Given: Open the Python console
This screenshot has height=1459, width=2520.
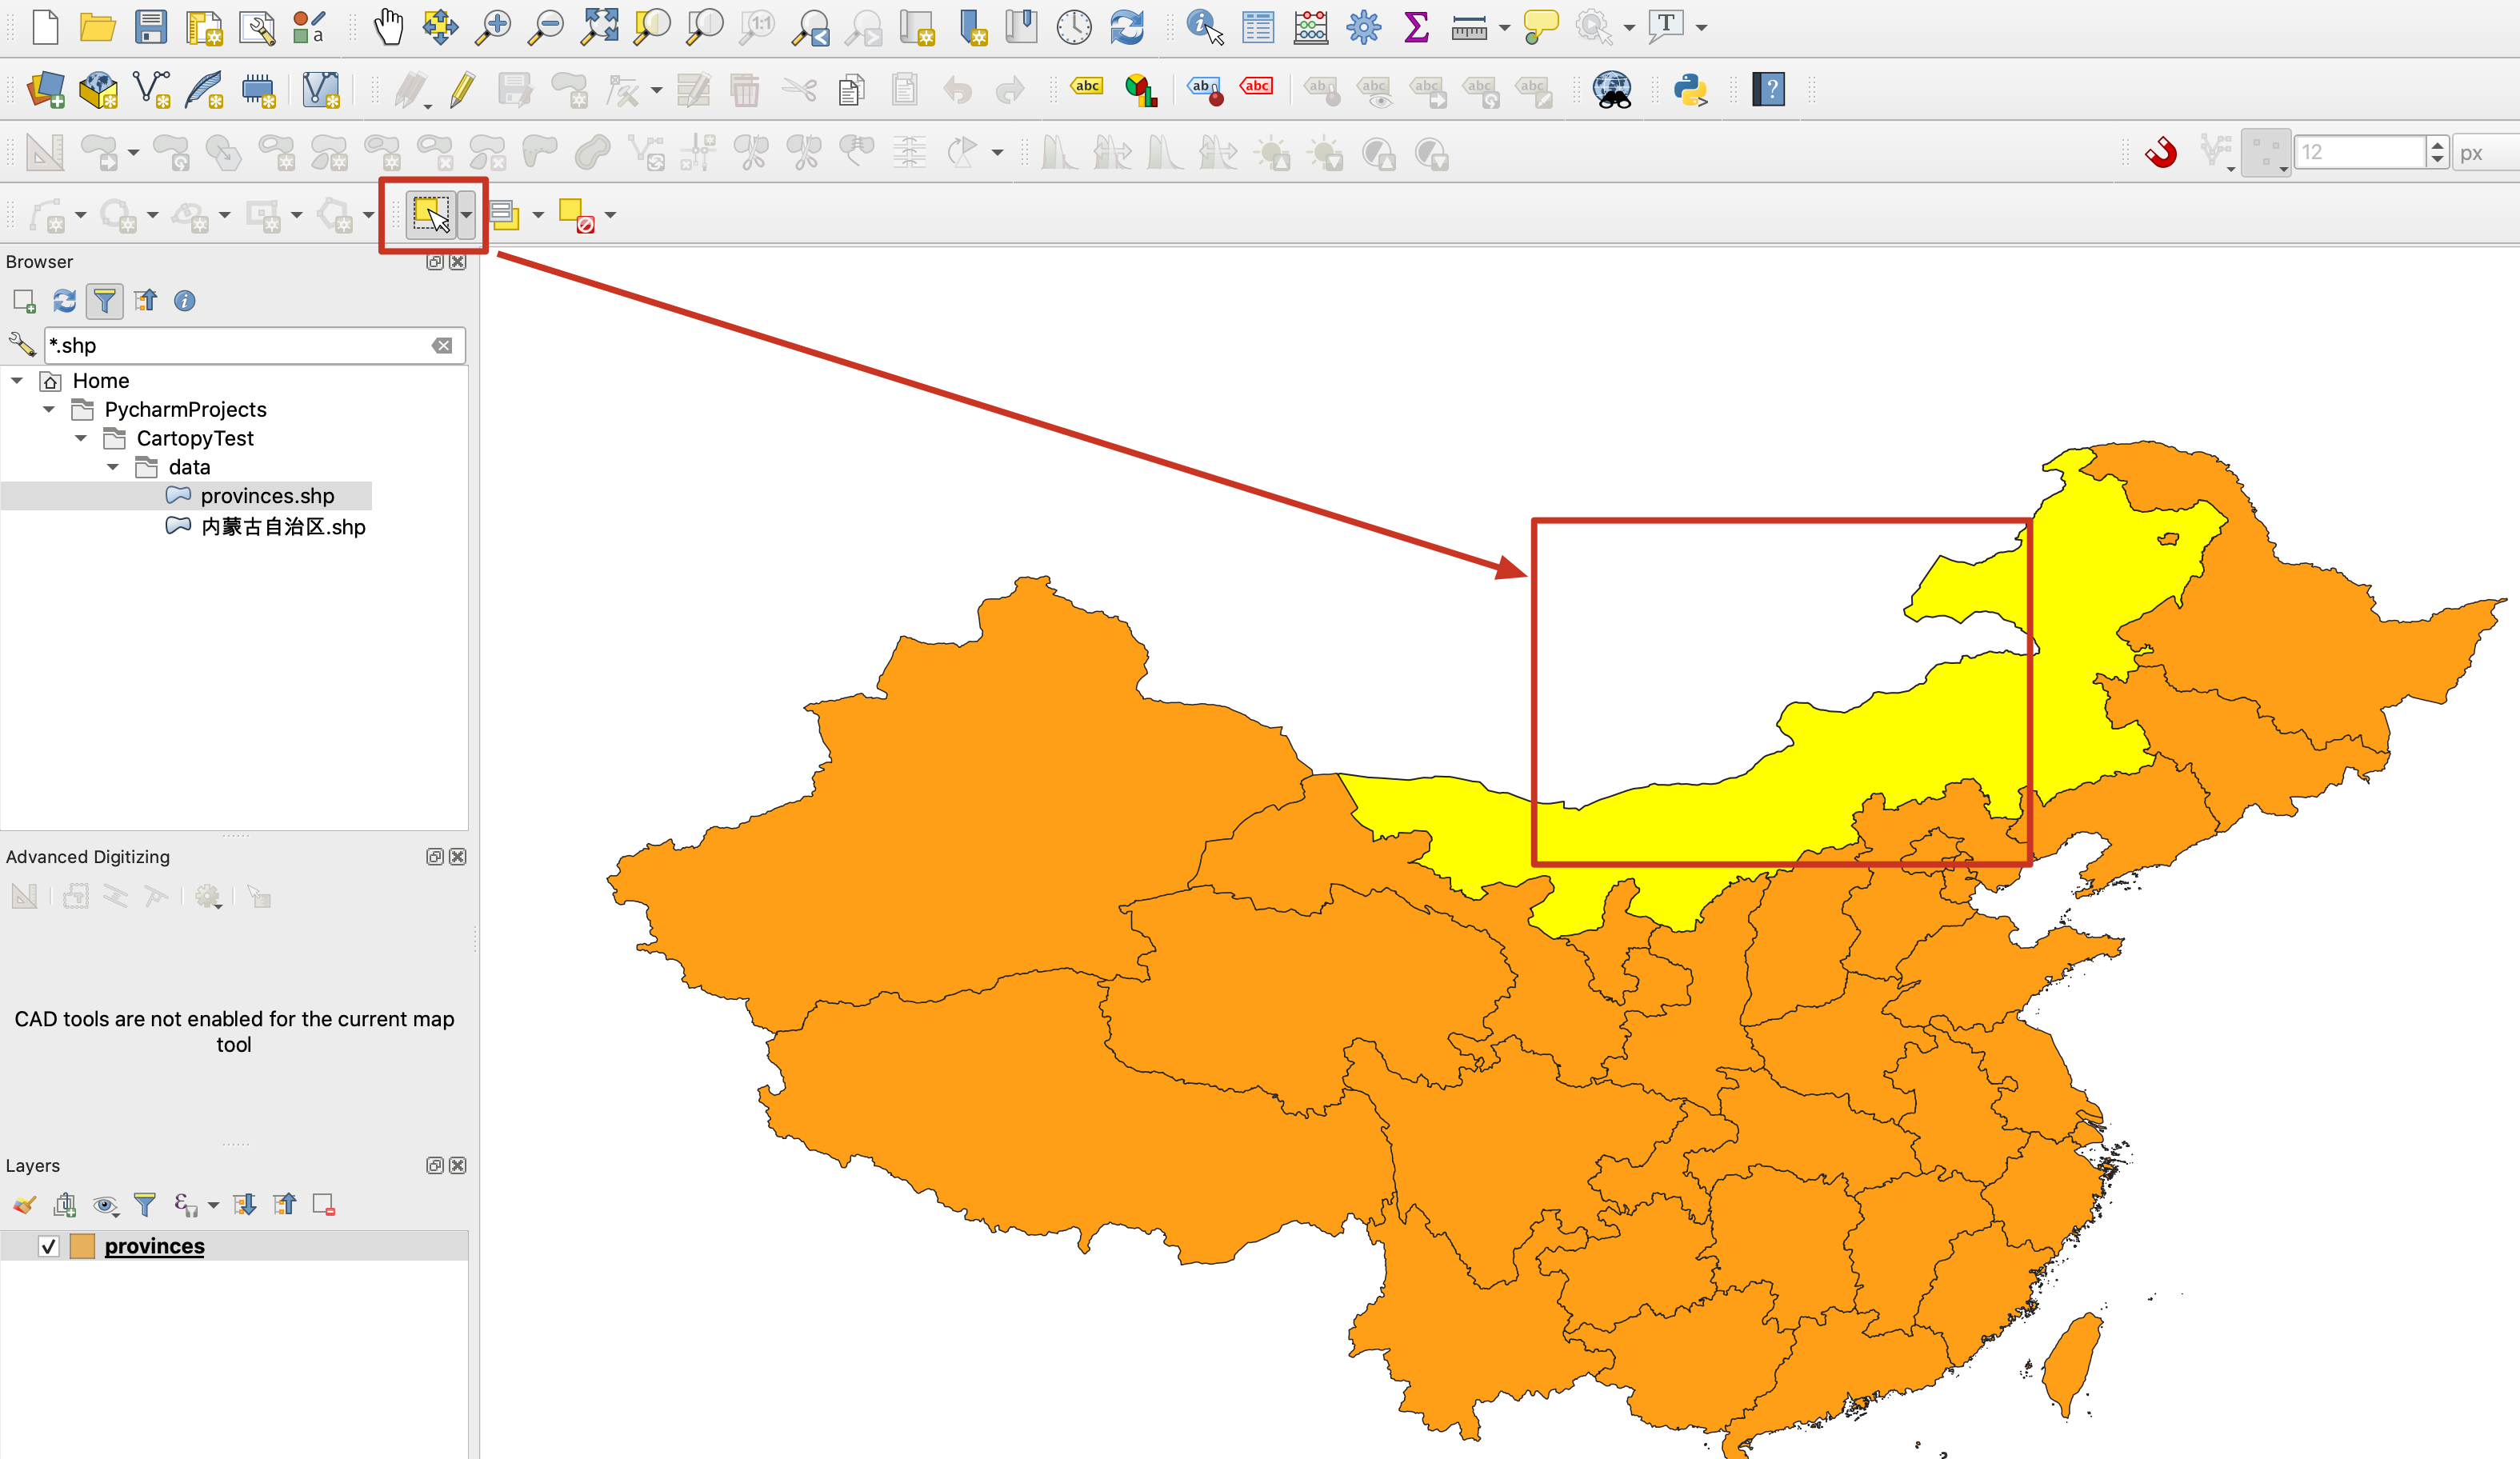Looking at the screenshot, I should point(1689,90).
